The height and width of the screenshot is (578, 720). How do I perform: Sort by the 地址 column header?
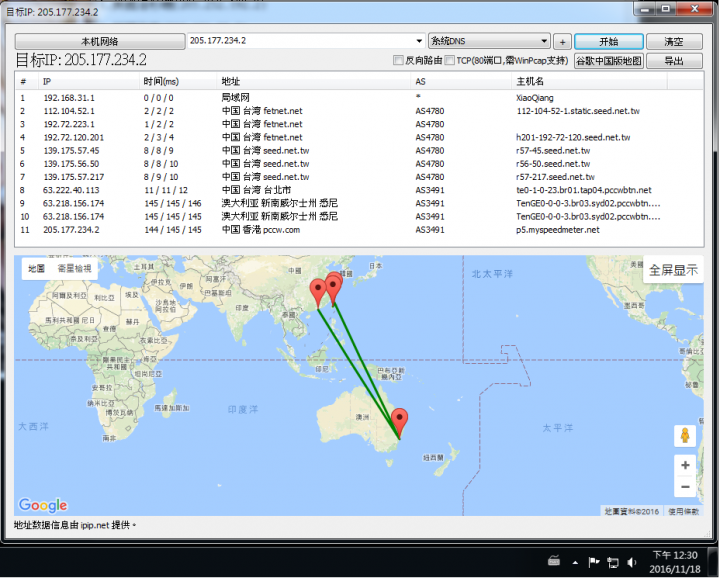(x=314, y=81)
